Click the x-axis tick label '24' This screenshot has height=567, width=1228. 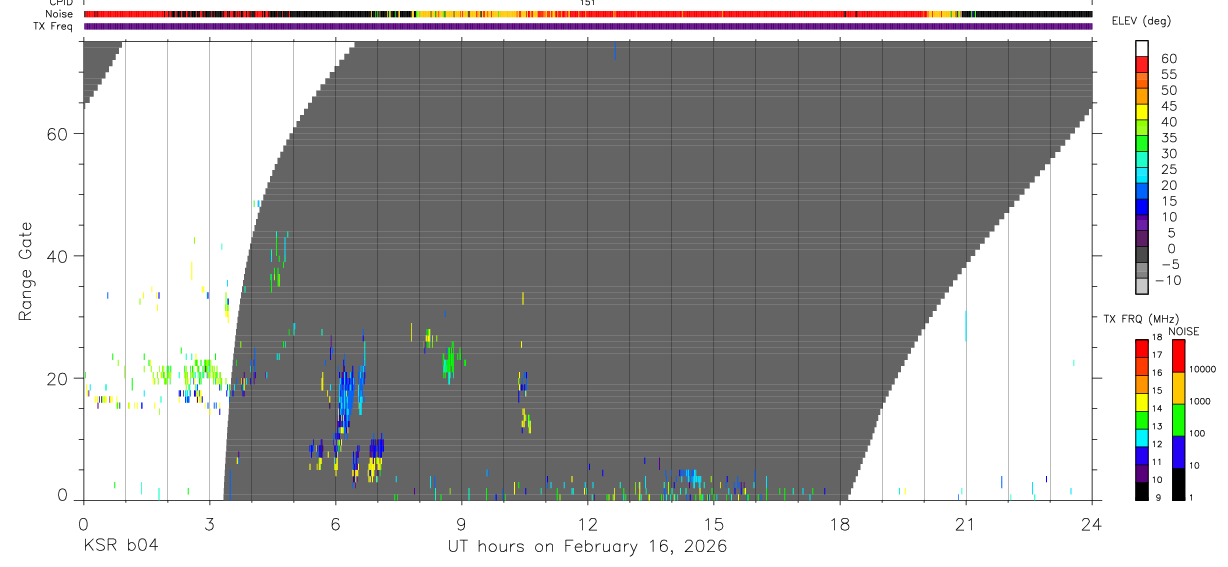[x=1091, y=523]
